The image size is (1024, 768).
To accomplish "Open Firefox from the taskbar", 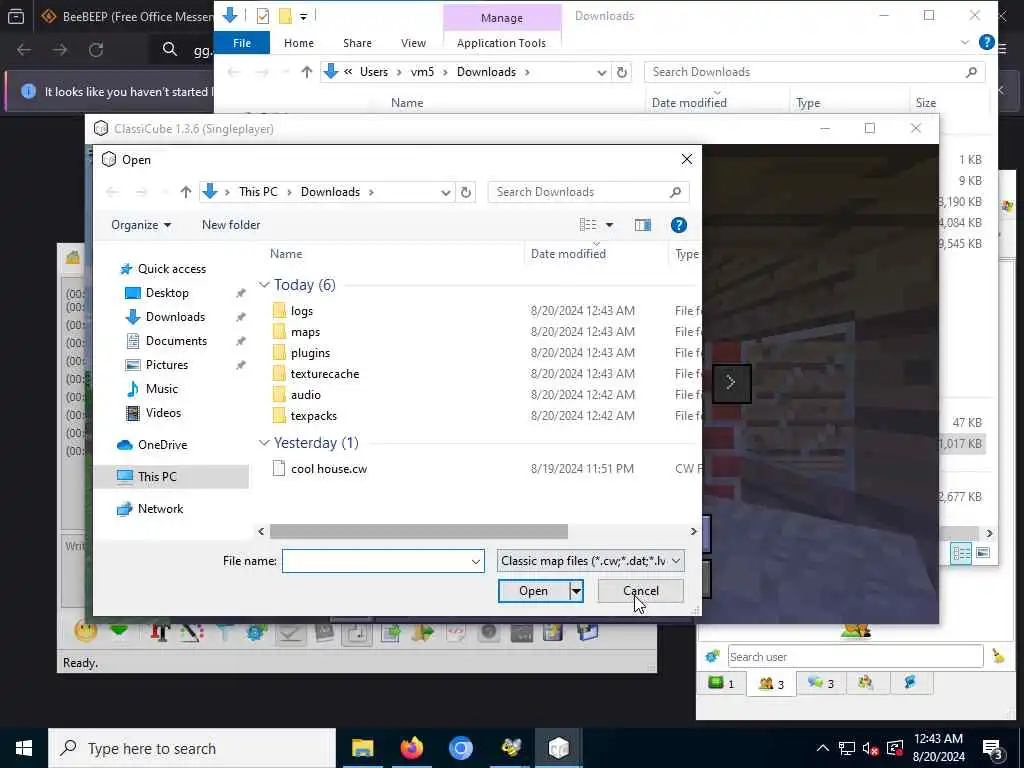I will pyautogui.click(x=411, y=748).
